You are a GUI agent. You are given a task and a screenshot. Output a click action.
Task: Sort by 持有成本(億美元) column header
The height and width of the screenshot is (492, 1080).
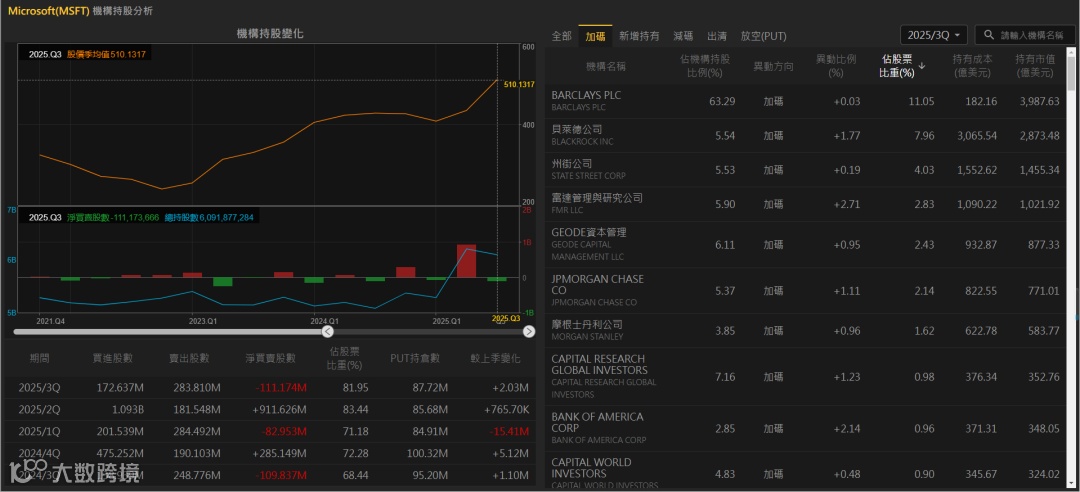(x=972, y=66)
